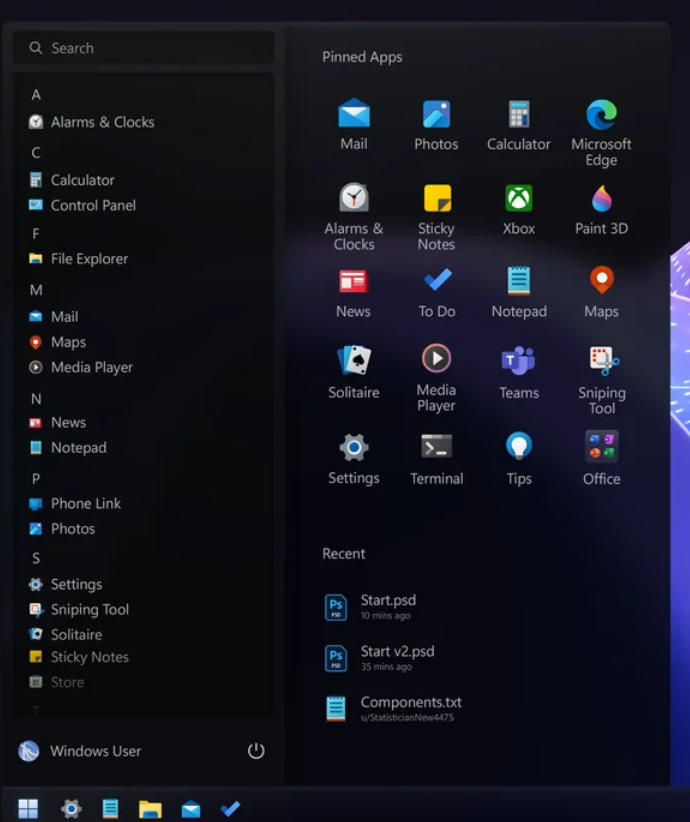Open recent file Components.txt
Screen dimensions: 690x822
click(x=393, y=709)
